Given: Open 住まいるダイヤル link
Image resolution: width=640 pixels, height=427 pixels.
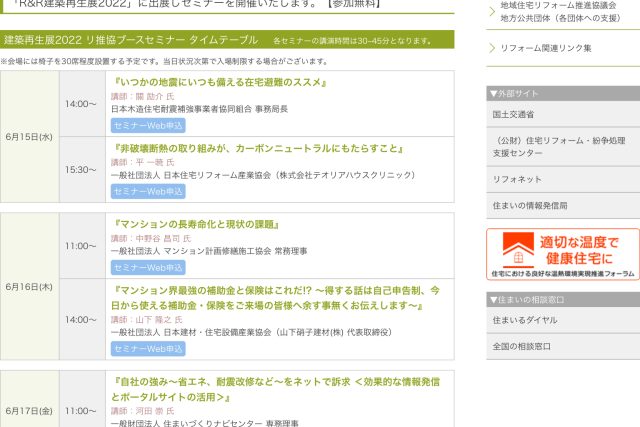Looking at the screenshot, I should coord(563,320).
